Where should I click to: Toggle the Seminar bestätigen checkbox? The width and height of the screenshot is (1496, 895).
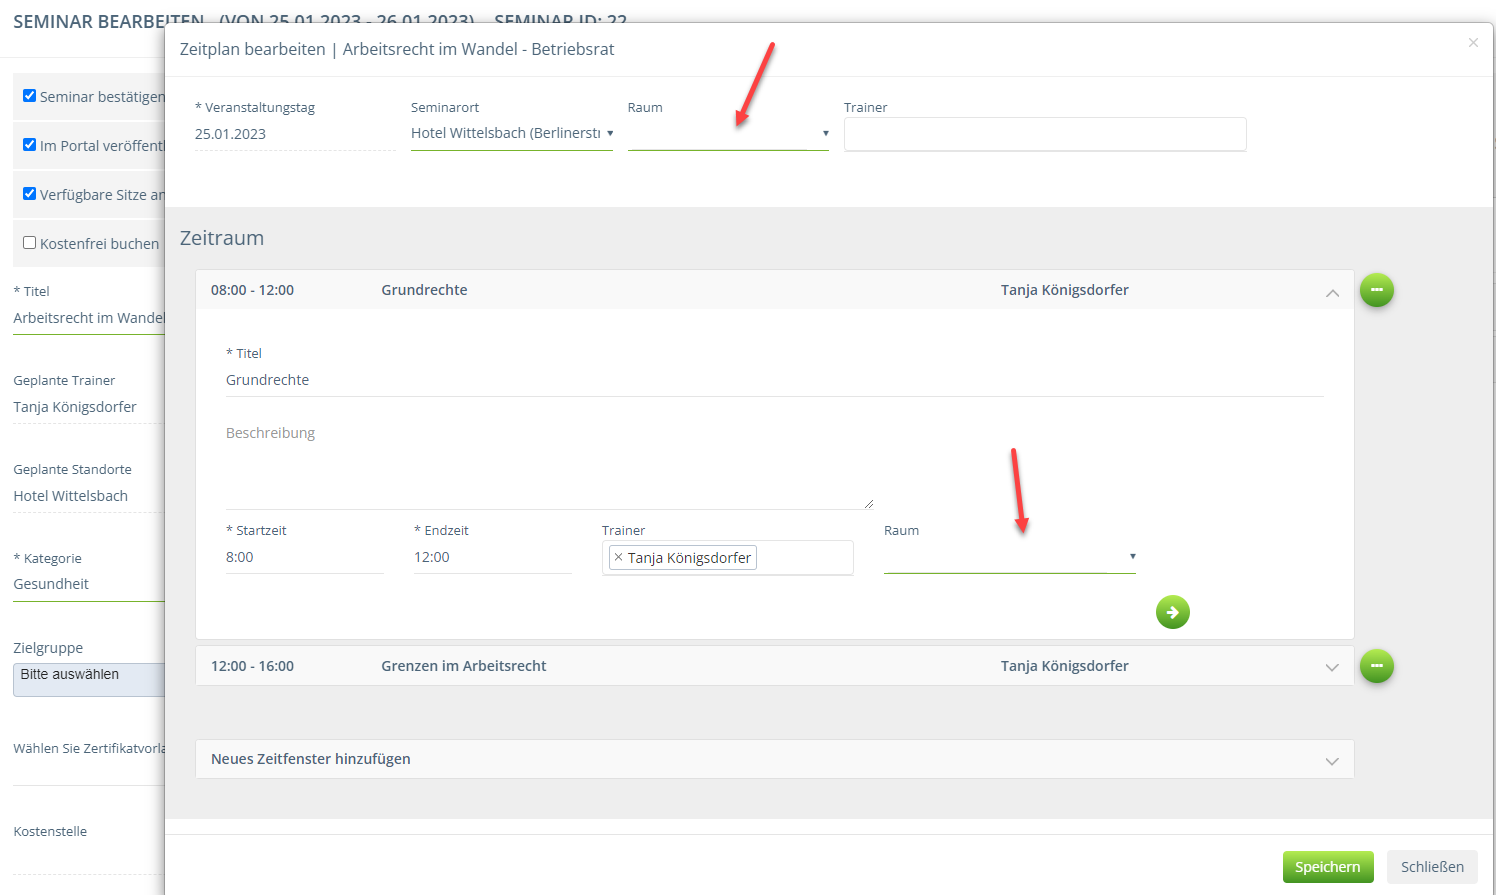[30, 96]
